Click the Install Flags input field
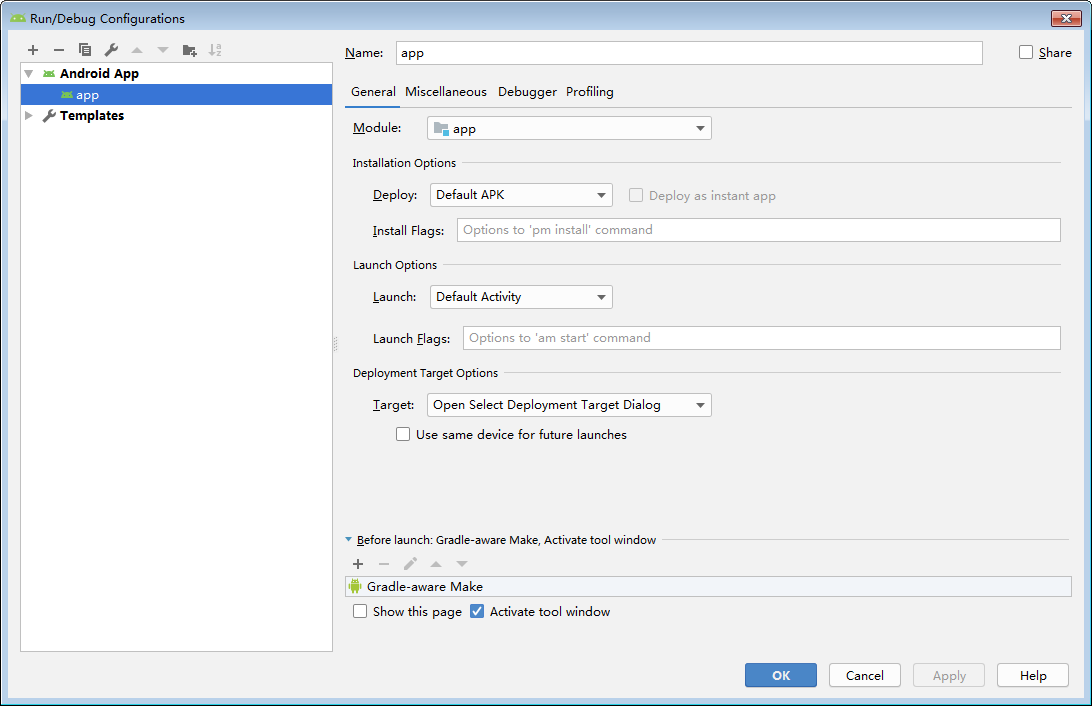This screenshot has width=1092, height=706. point(758,230)
